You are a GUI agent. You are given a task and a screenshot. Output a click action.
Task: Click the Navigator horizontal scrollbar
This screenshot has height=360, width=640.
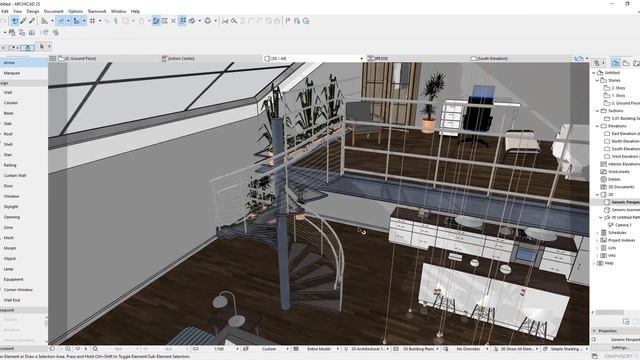pos(610,313)
